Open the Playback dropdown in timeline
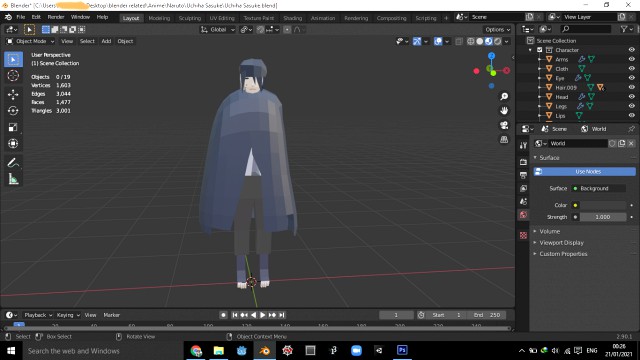The image size is (640, 360). pyautogui.click(x=38, y=315)
